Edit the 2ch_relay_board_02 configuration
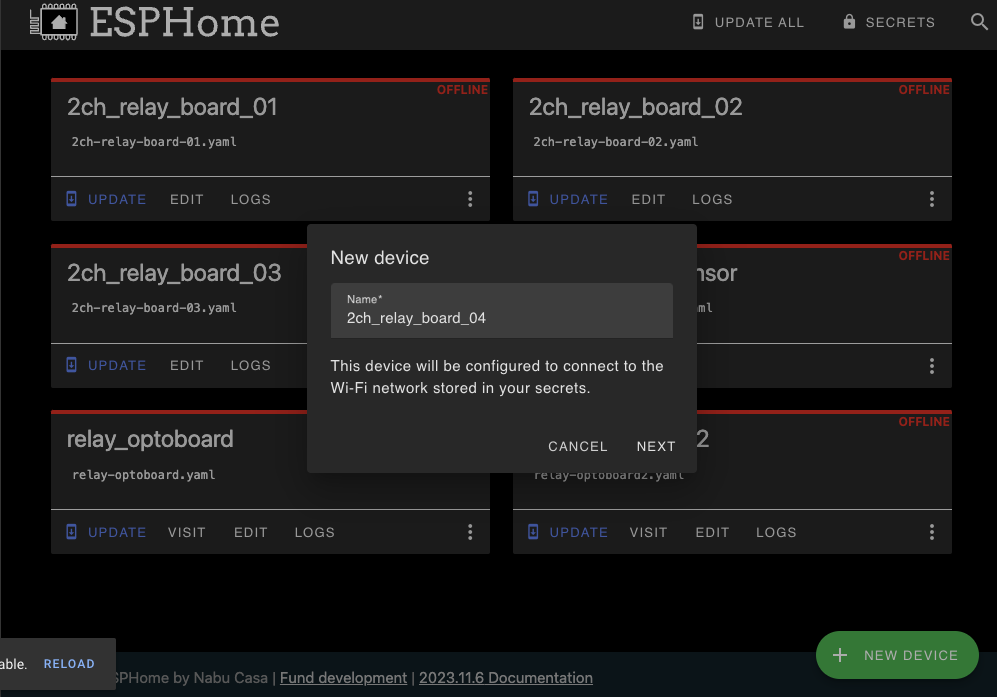The width and height of the screenshot is (997, 697). pyautogui.click(x=648, y=199)
